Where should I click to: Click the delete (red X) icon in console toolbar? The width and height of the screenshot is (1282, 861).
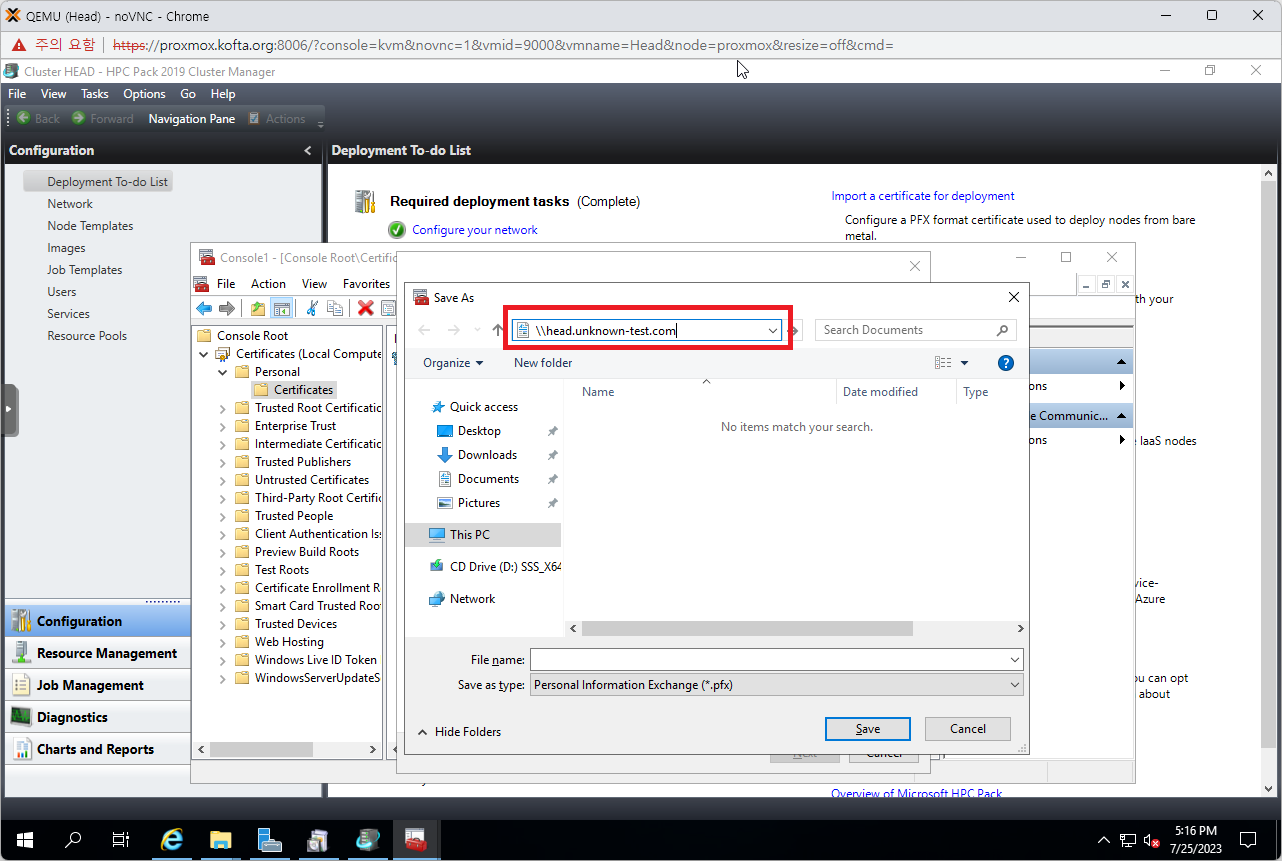(366, 309)
